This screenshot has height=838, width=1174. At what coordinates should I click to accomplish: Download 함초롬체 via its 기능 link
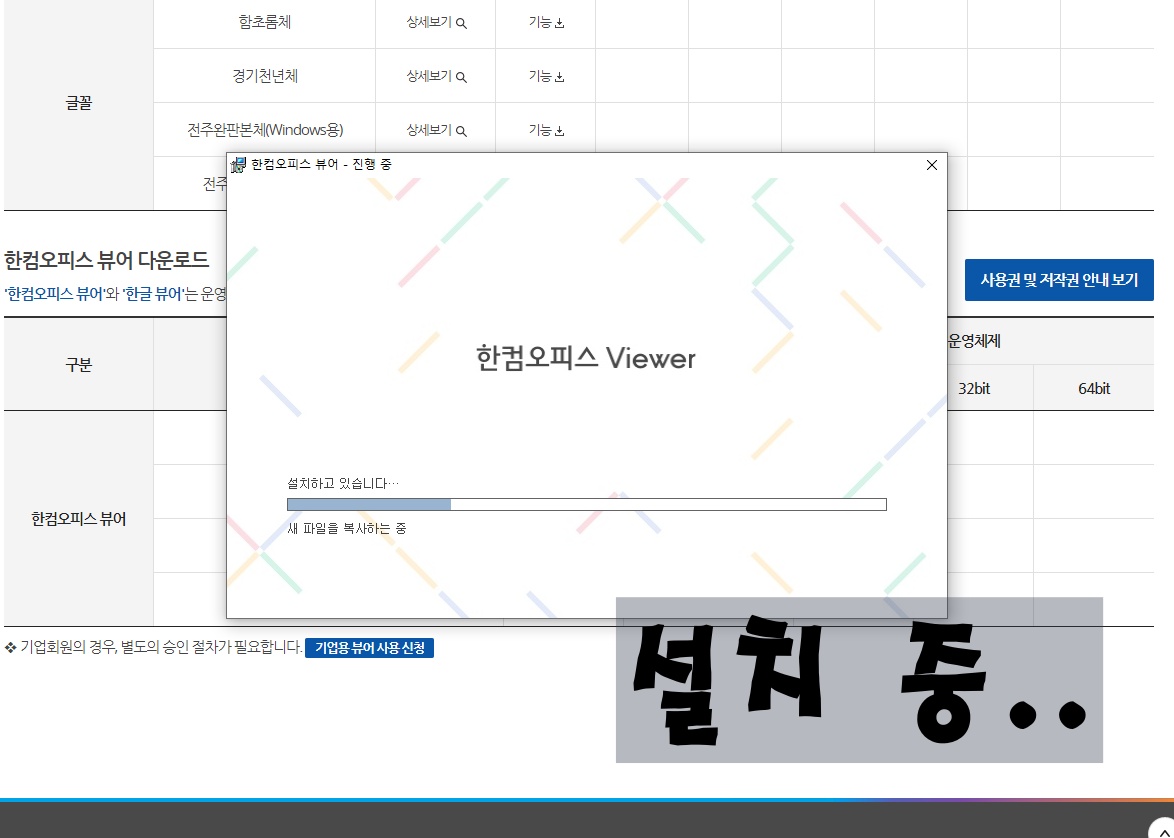pos(546,22)
